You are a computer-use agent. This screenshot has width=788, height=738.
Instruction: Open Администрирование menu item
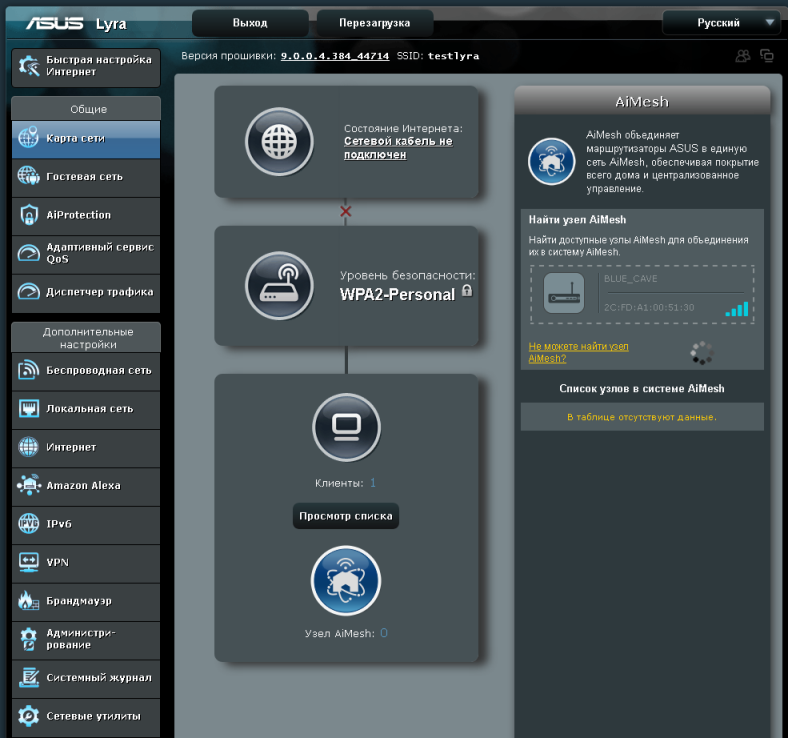coord(86,641)
